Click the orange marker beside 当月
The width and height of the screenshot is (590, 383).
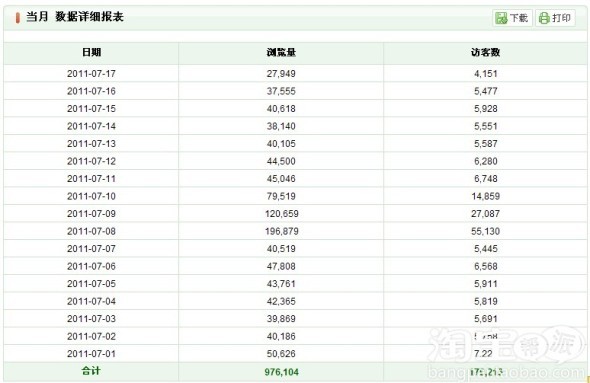[17, 18]
